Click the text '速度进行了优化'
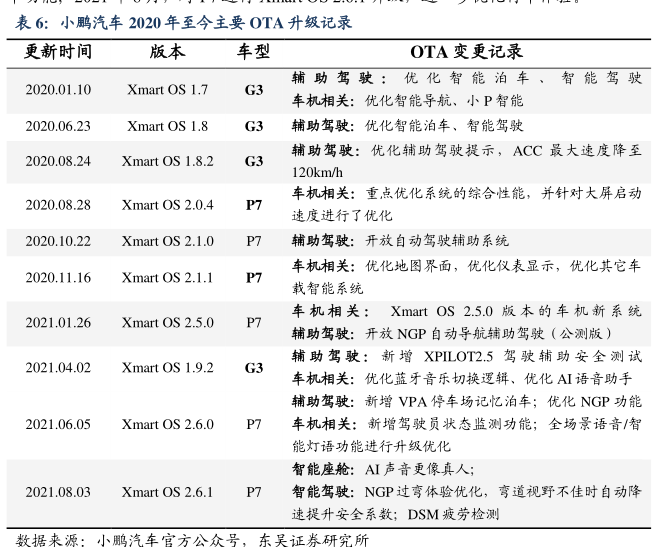The height and width of the screenshot is (547, 664). pyautogui.click(x=342, y=215)
